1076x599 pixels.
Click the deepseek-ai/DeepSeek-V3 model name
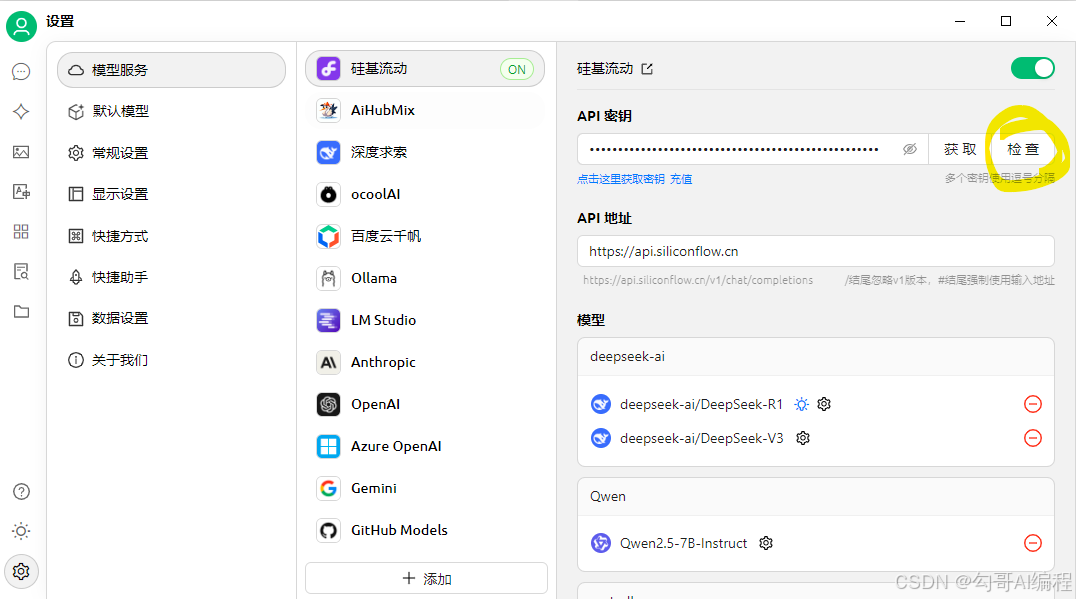[701, 438]
